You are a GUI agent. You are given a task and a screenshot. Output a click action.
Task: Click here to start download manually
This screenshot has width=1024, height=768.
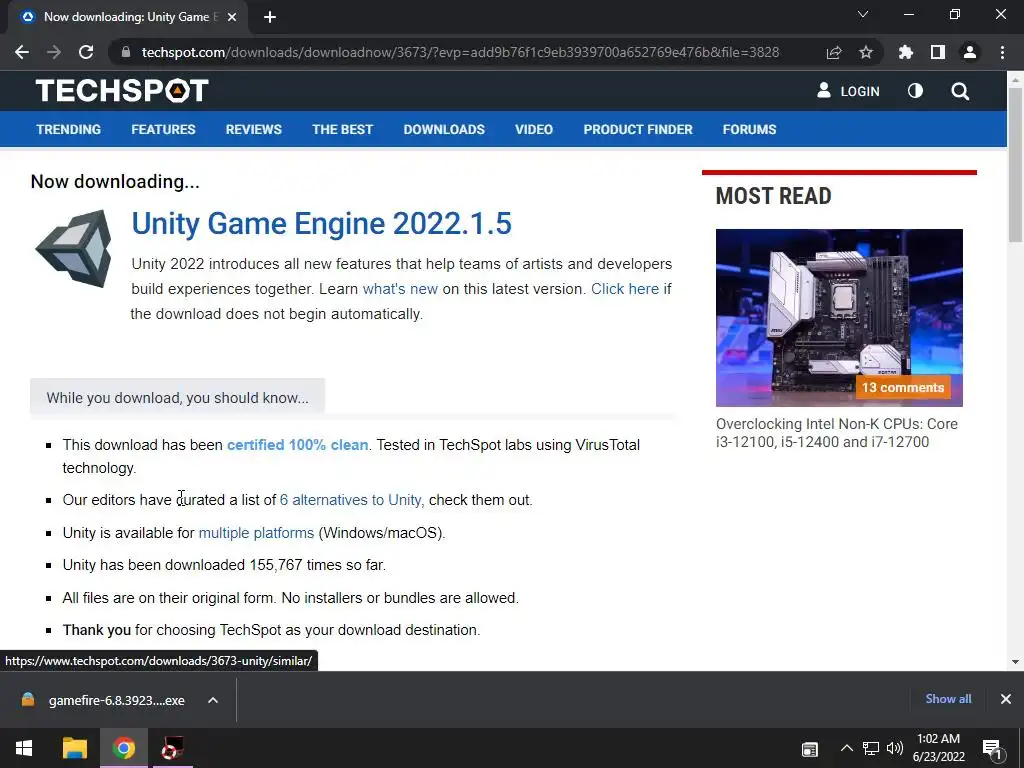click(625, 289)
